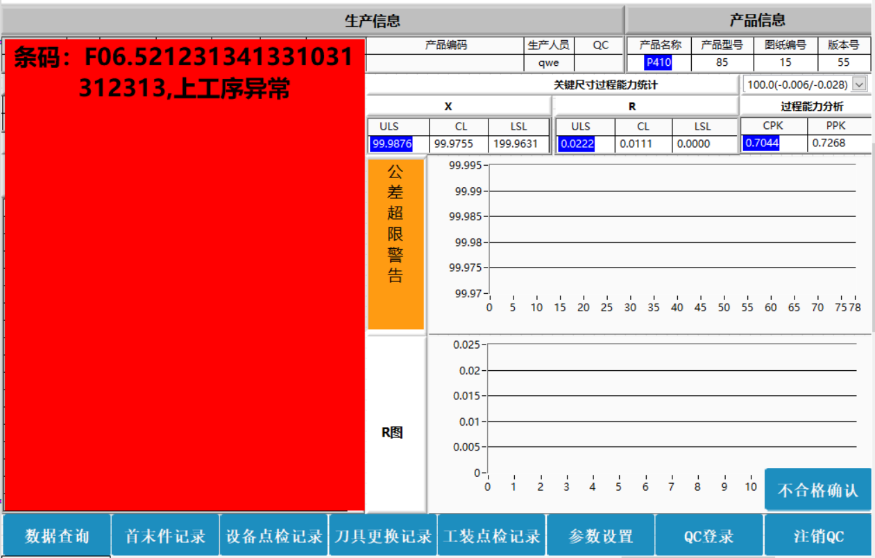Click R chart CL value 0.0111
Screen dimensions: 875x558
coord(643,144)
